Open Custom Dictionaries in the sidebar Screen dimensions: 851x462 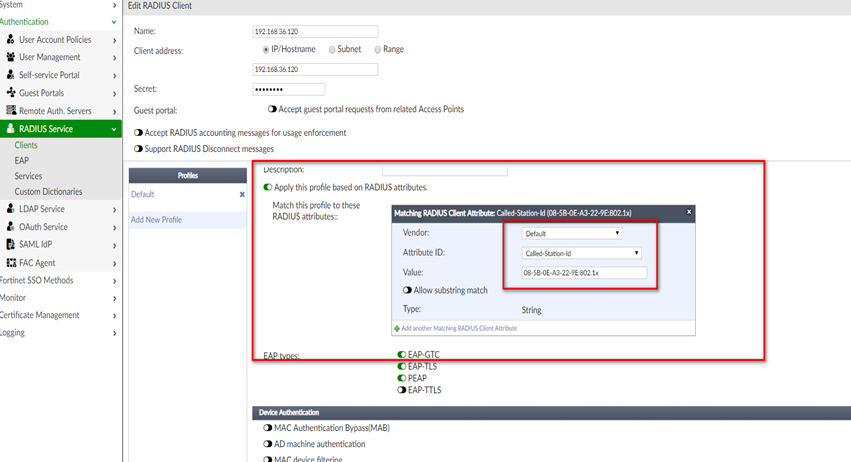click(x=48, y=191)
